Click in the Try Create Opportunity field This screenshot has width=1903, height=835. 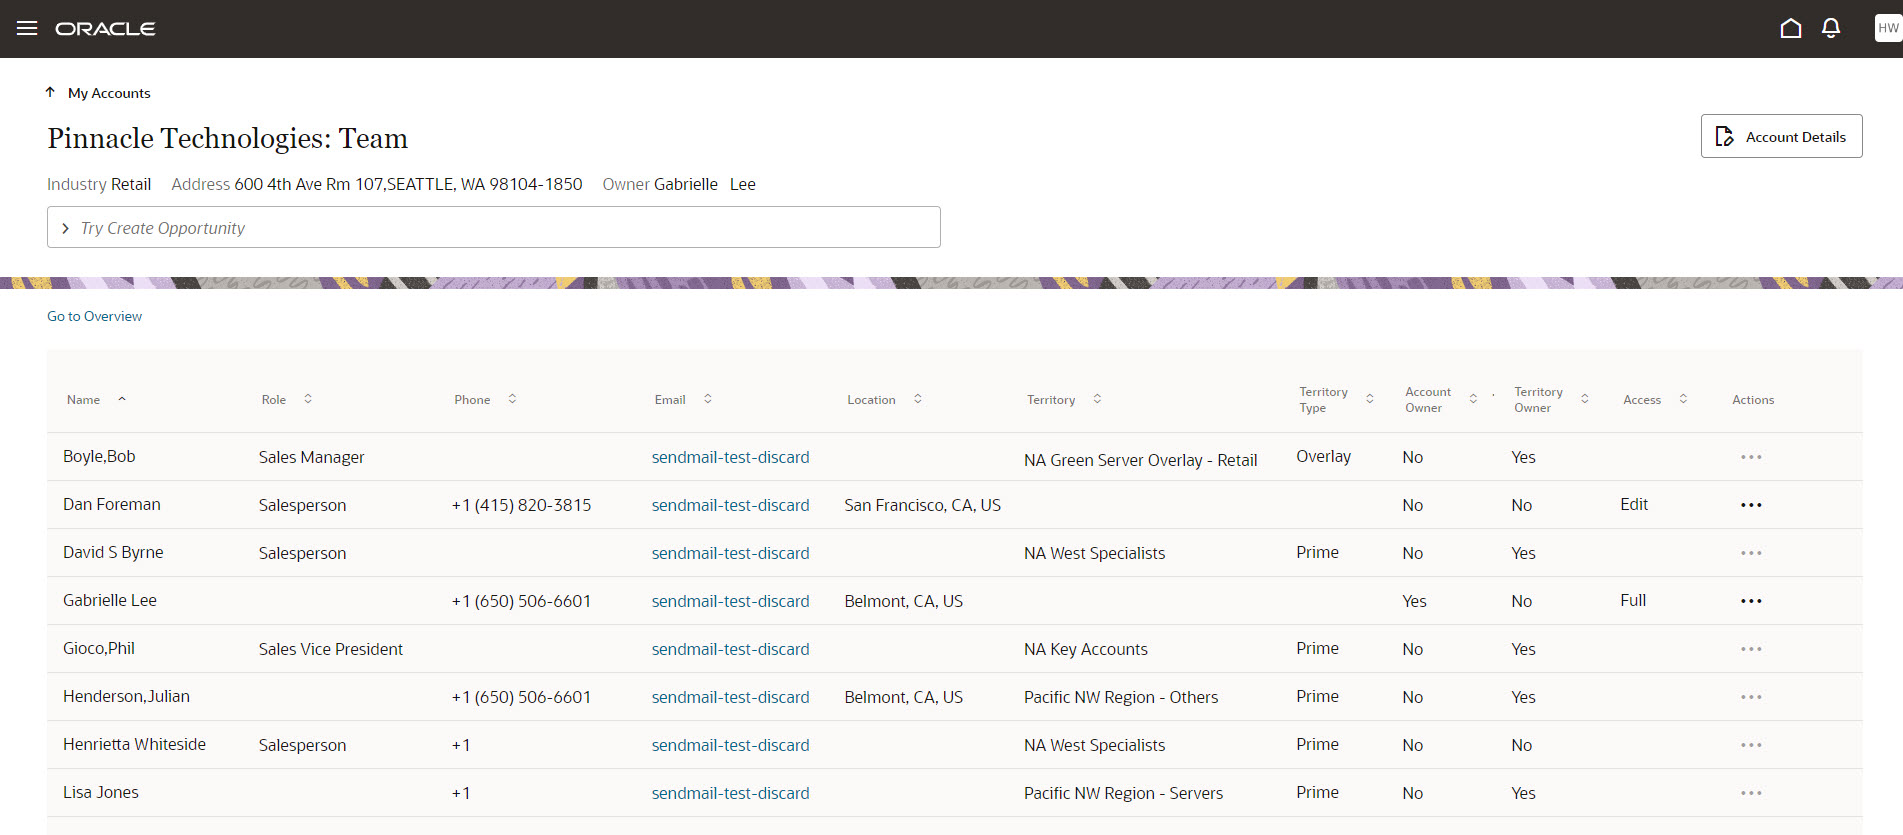click(x=494, y=227)
